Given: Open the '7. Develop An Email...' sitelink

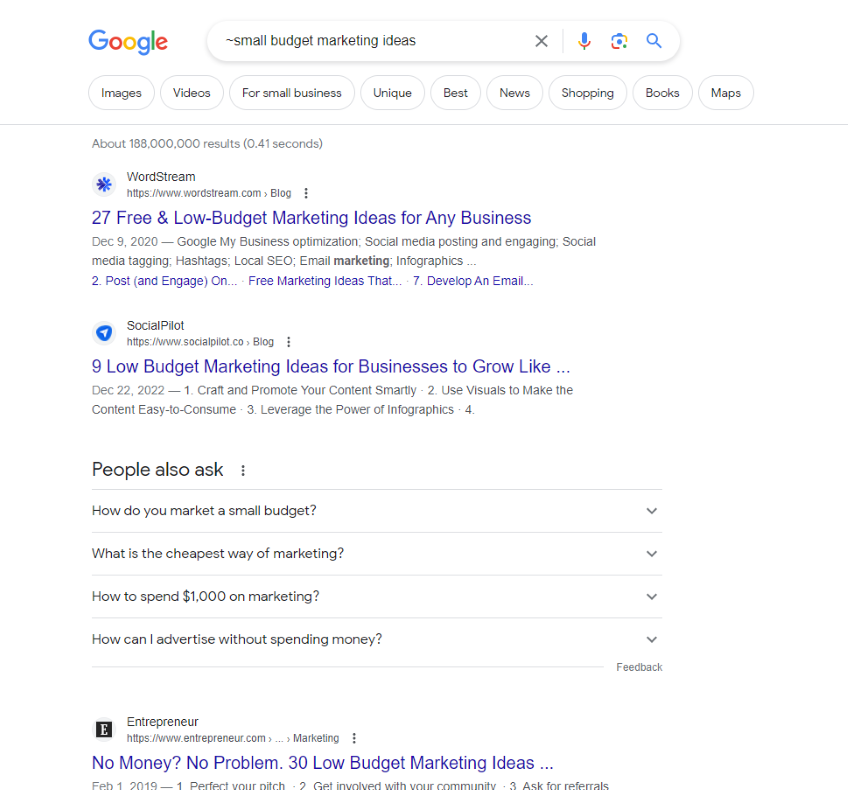Looking at the screenshot, I should point(473,281).
